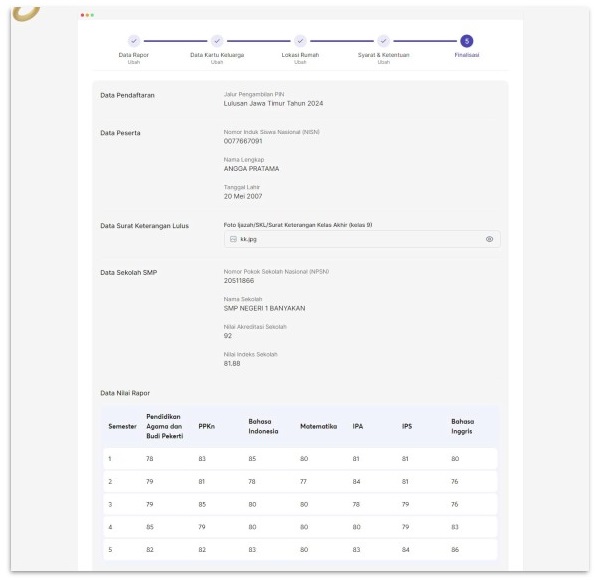Viewport: 601px width, 580px height.
Task: Click the Lokasi Rumah step checkmark icon
Action: coord(300,41)
